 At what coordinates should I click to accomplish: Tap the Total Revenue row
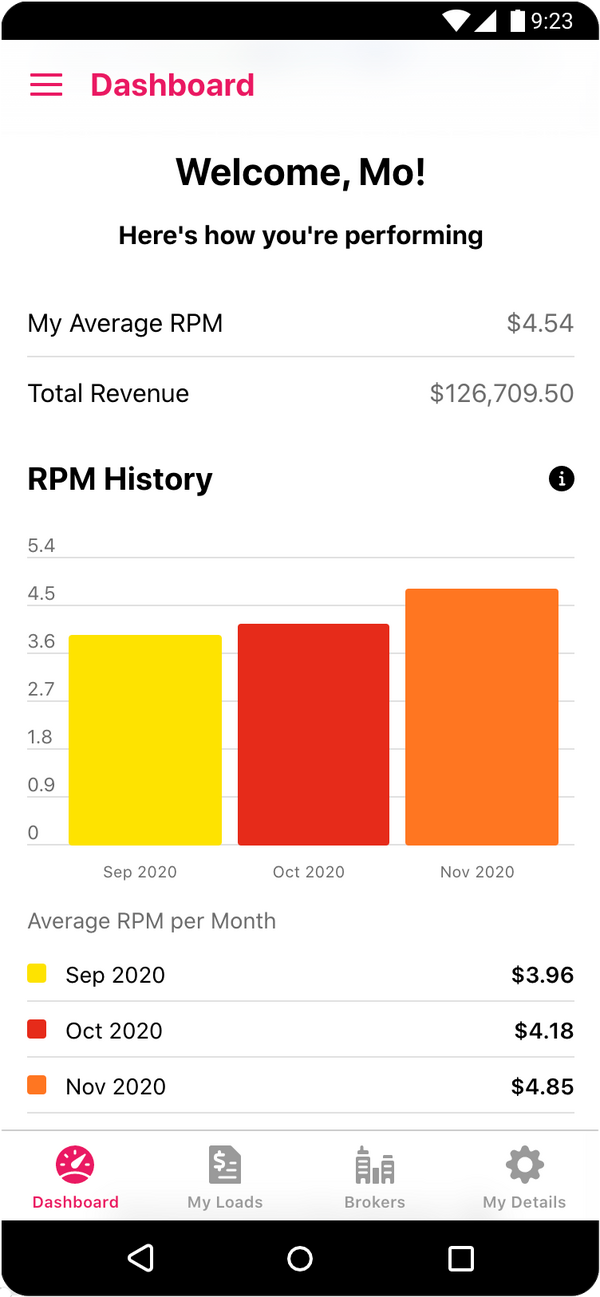[x=300, y=393]
